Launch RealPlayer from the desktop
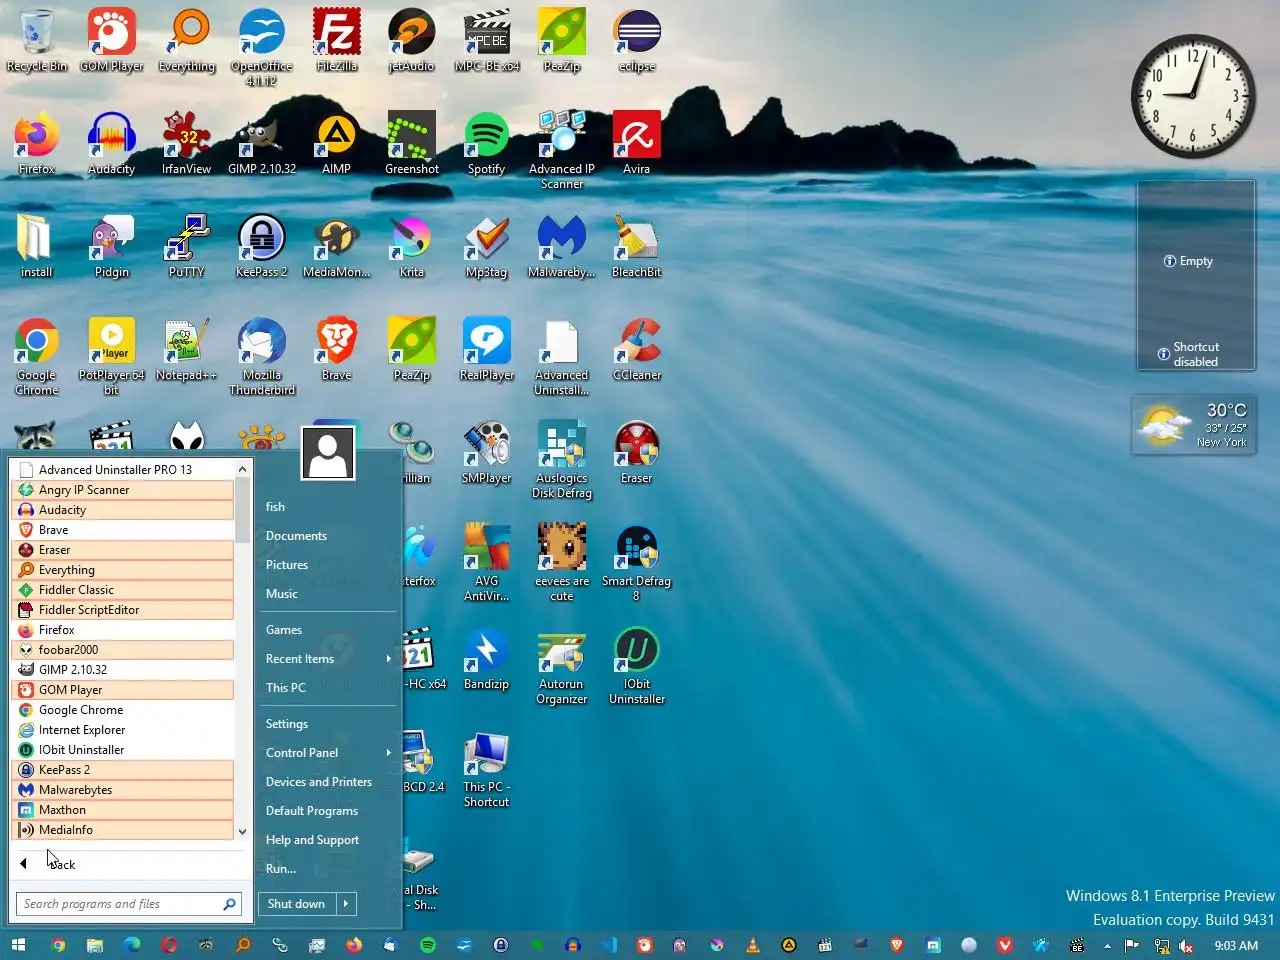The height and width of the screenshot is (960, 1280). pyautogui.click(x=487, y=349)
